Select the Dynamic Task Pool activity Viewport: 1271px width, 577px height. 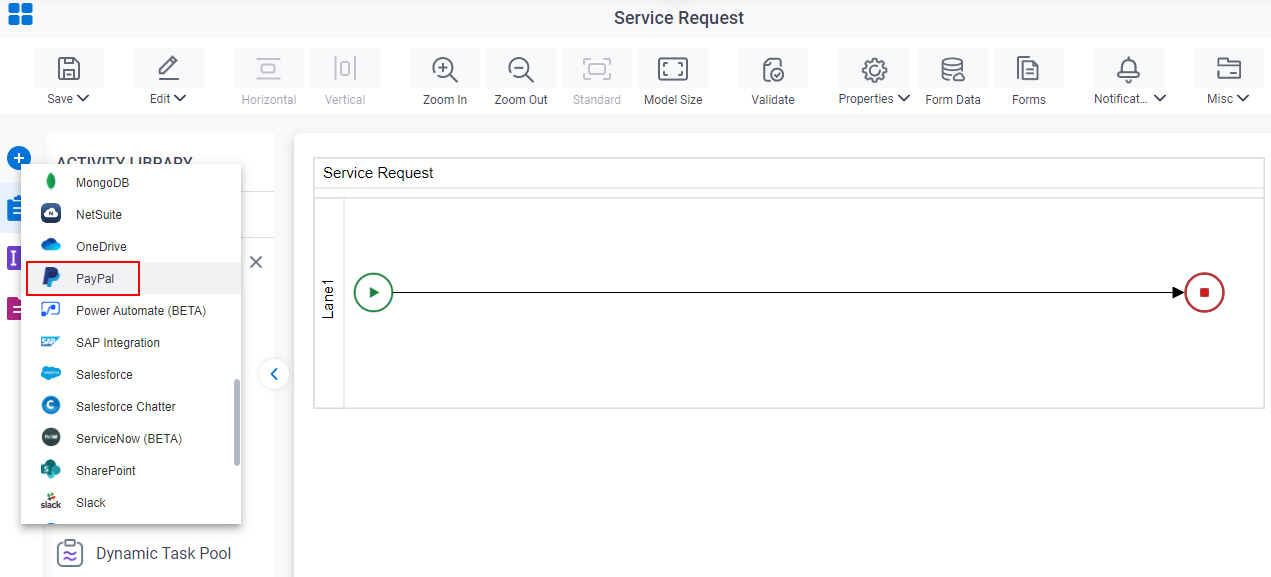pos(145,553)
